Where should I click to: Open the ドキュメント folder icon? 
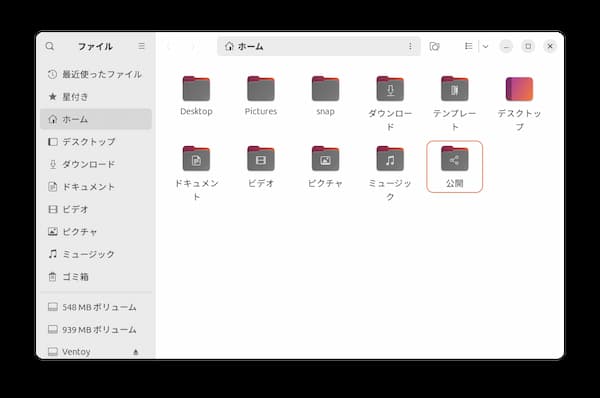[196, 158]
